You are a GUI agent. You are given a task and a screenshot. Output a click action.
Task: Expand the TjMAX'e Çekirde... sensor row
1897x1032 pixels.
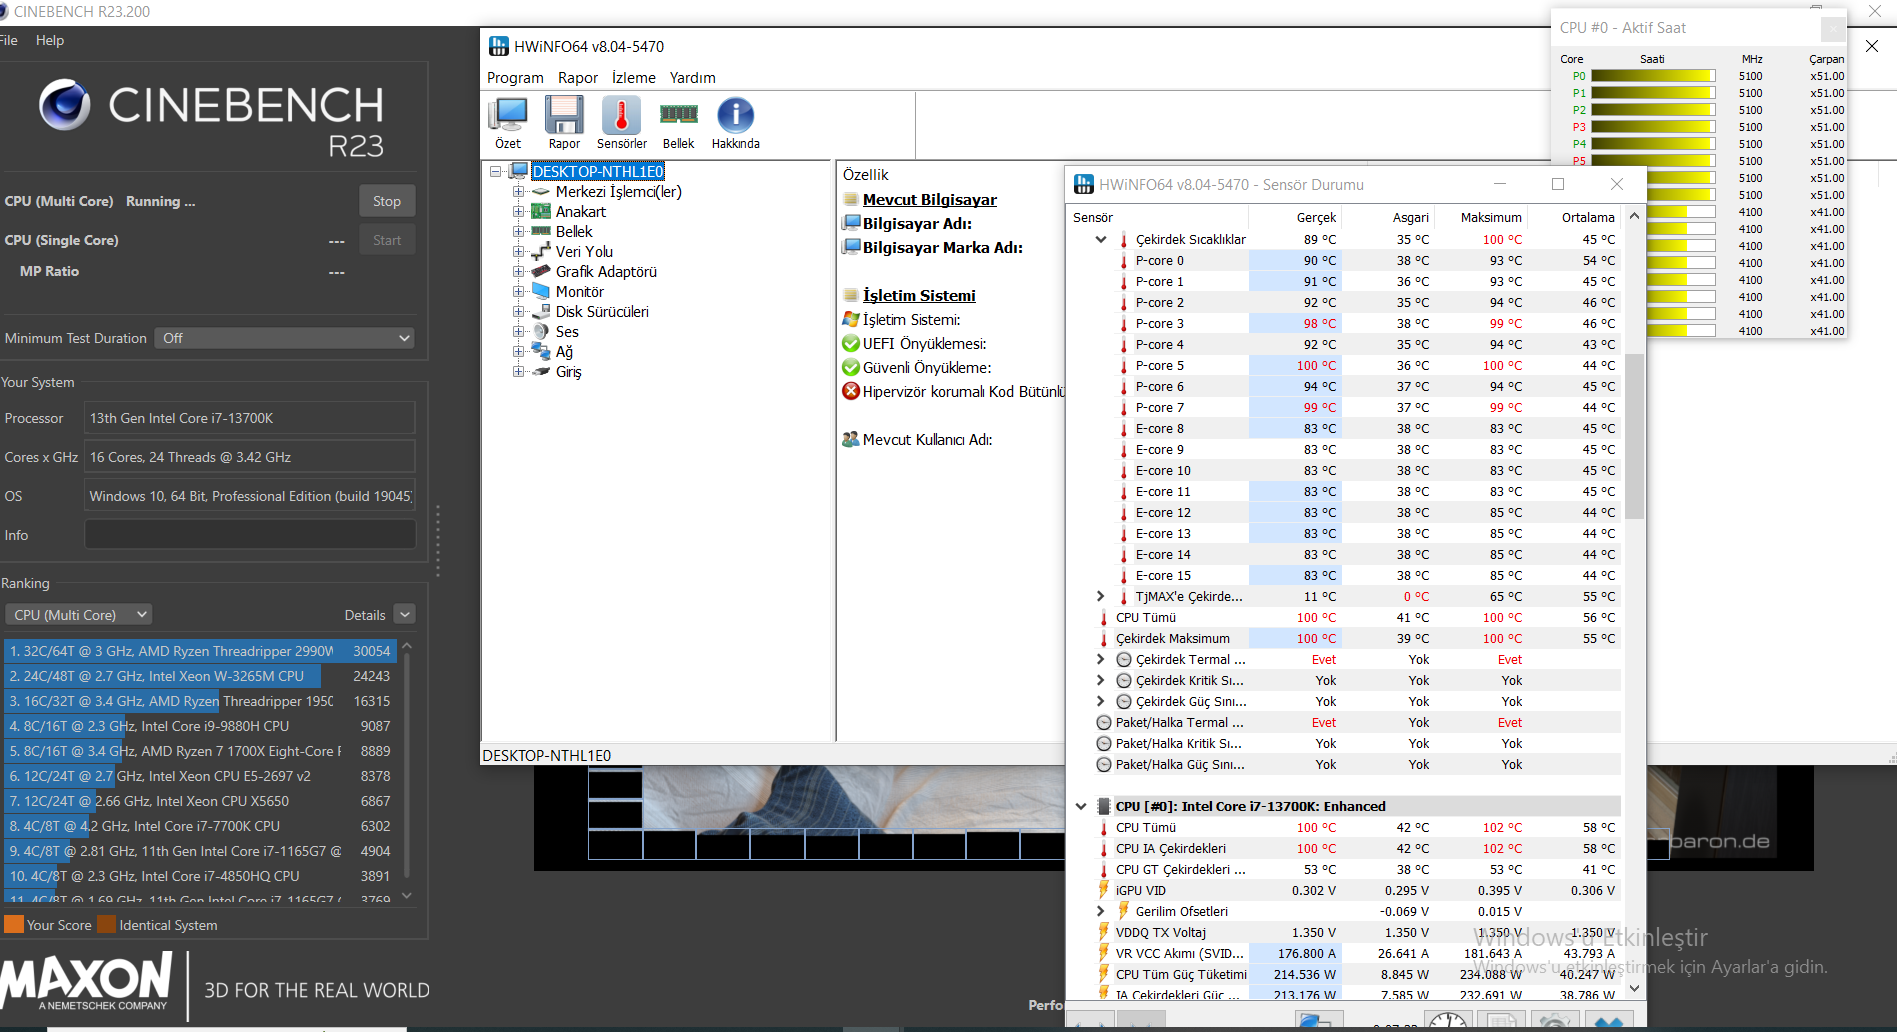(1101, 596)
